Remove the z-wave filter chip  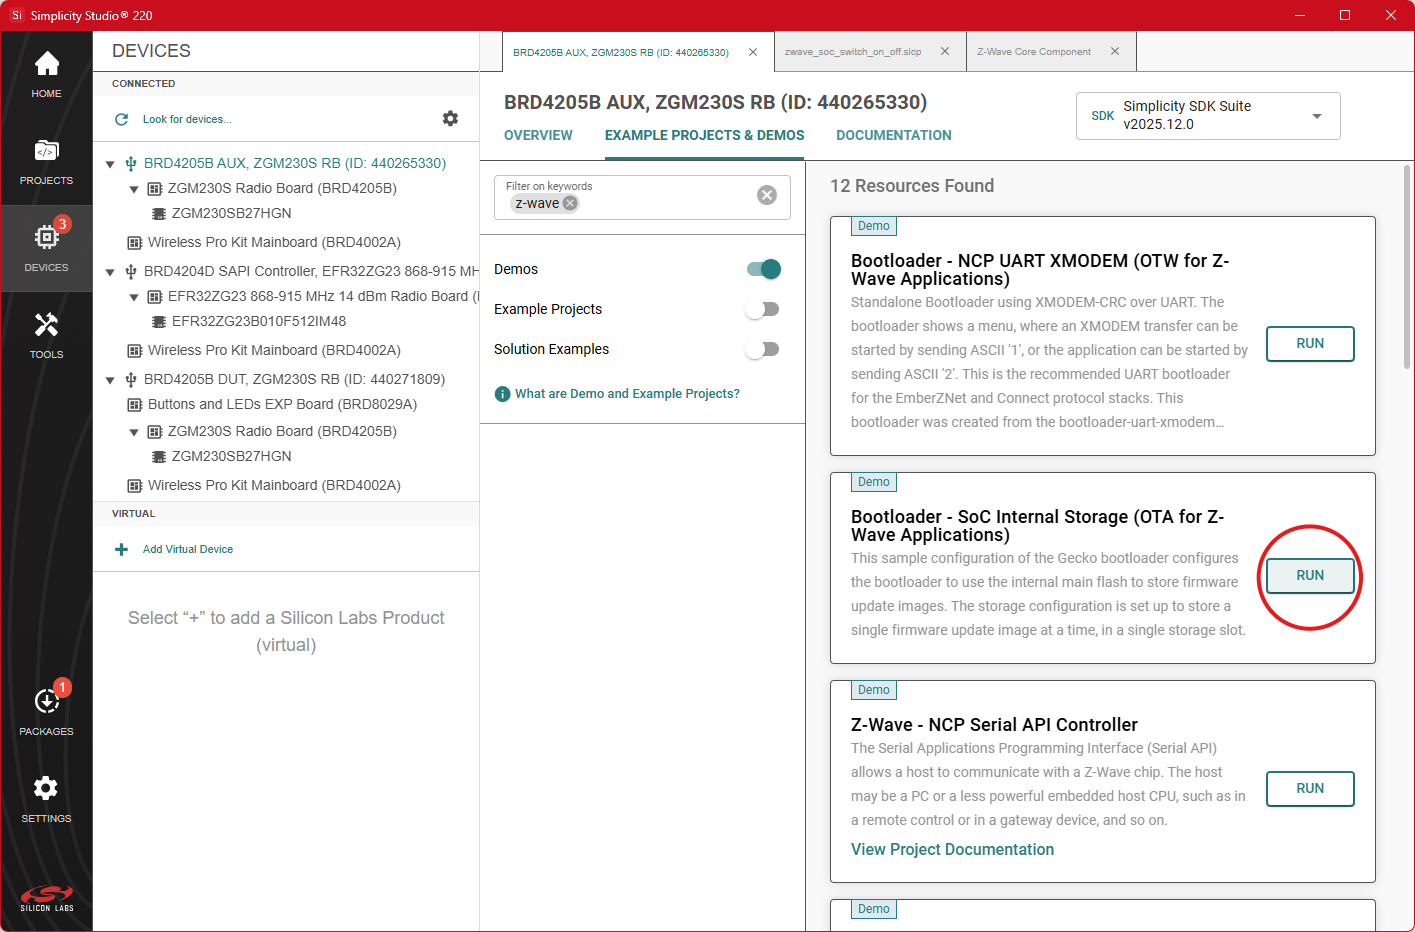click(570, 203)
